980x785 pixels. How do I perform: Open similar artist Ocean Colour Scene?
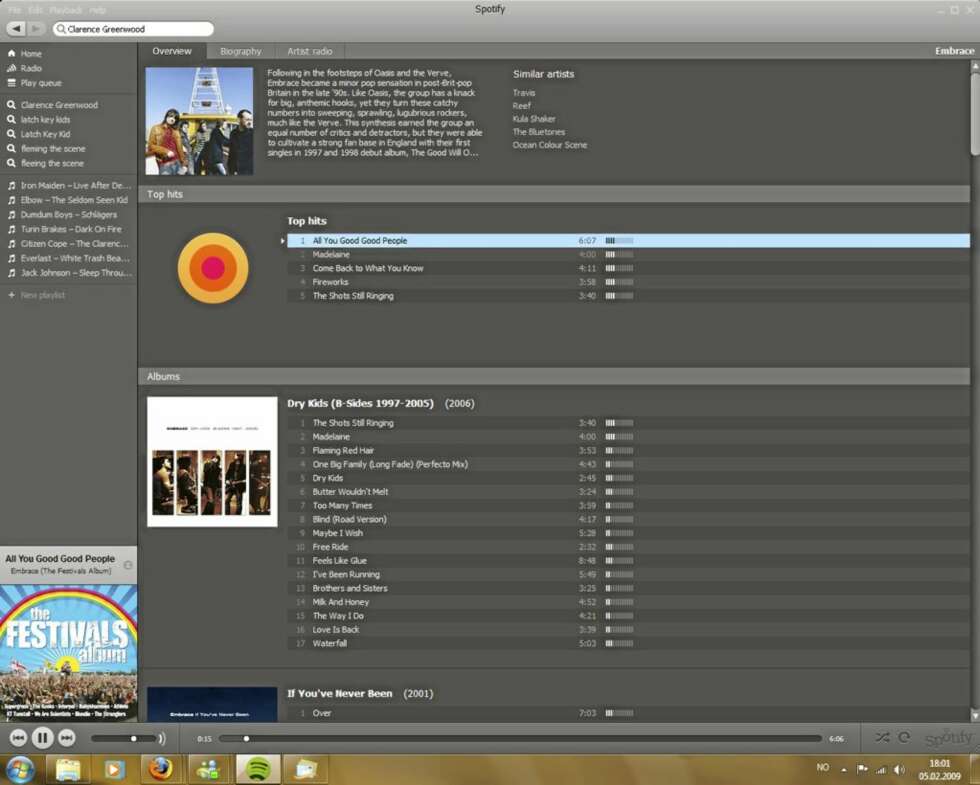549,145
